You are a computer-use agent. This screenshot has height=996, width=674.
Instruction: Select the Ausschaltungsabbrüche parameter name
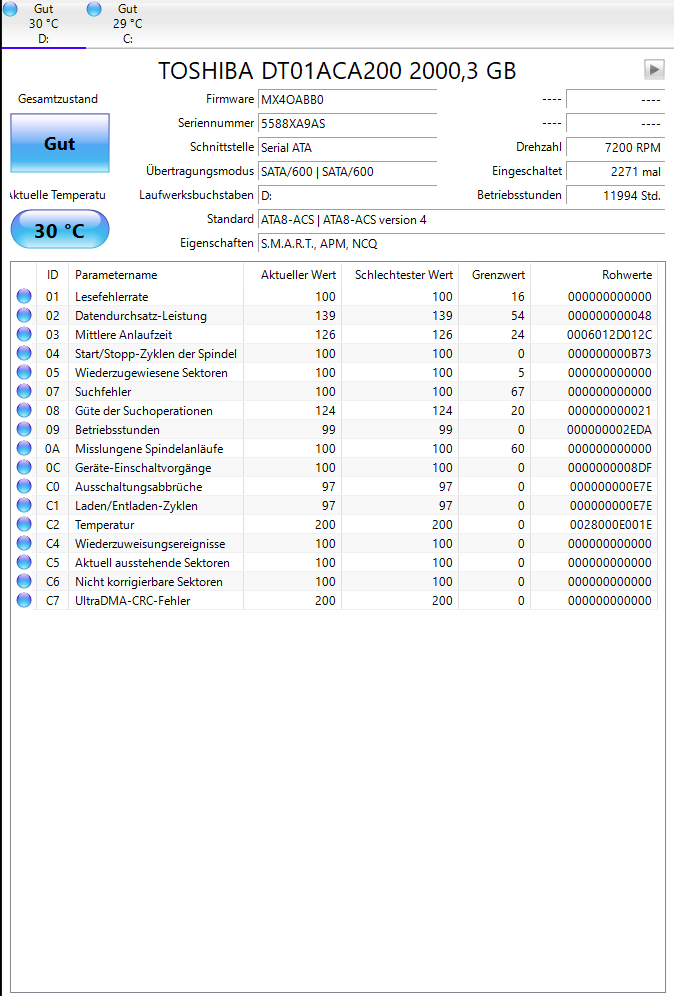(x=138, y=487)
